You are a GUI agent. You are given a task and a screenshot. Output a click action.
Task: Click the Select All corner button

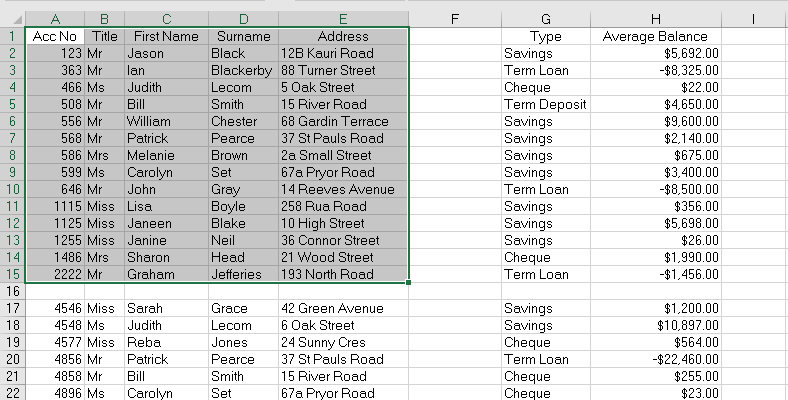(x=12, y=18)
